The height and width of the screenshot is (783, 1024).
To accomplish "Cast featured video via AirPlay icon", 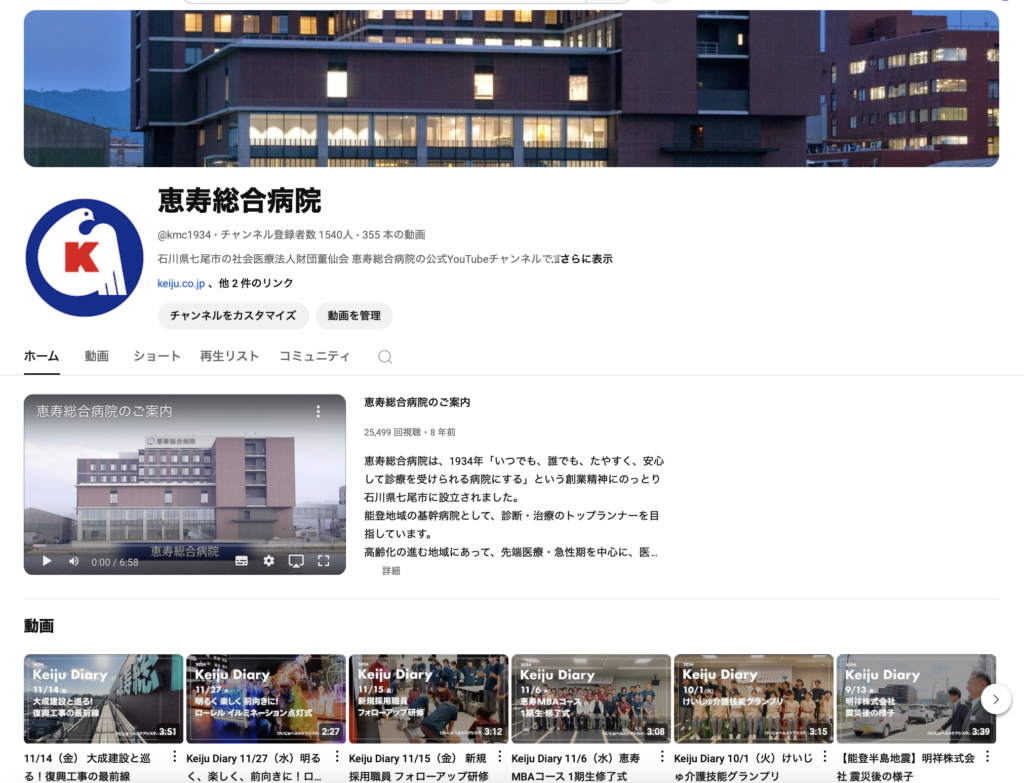I will coord(296,561).
